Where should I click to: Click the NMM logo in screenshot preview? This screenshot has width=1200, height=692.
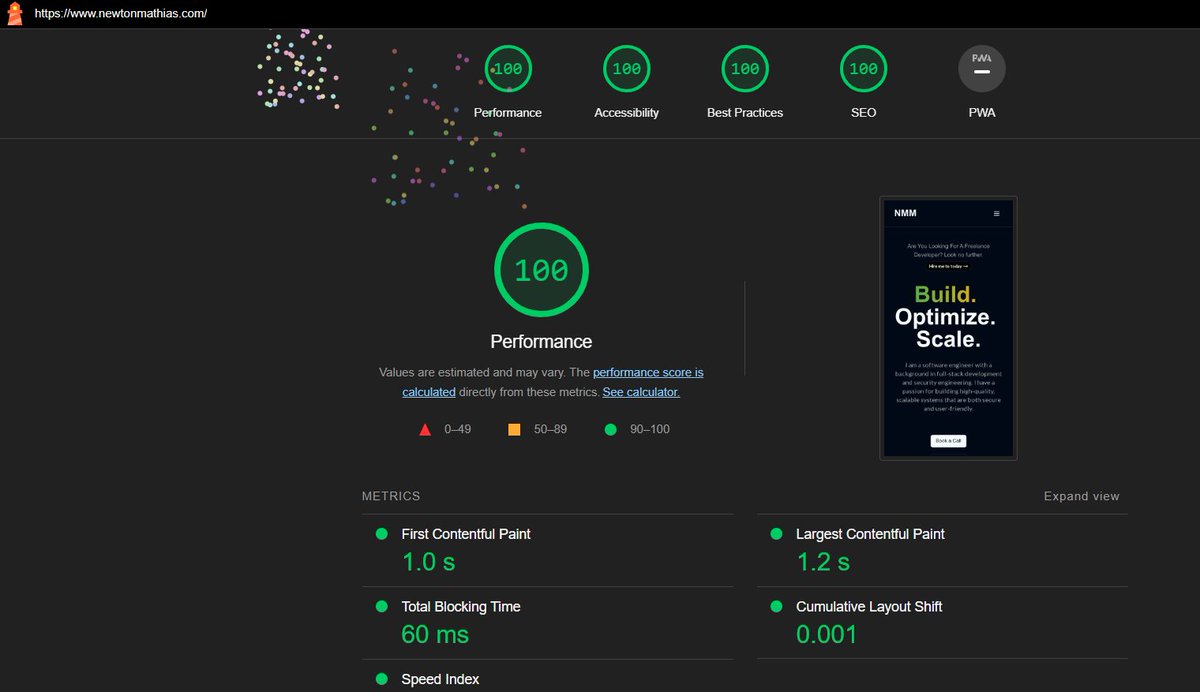pos(905,213)
